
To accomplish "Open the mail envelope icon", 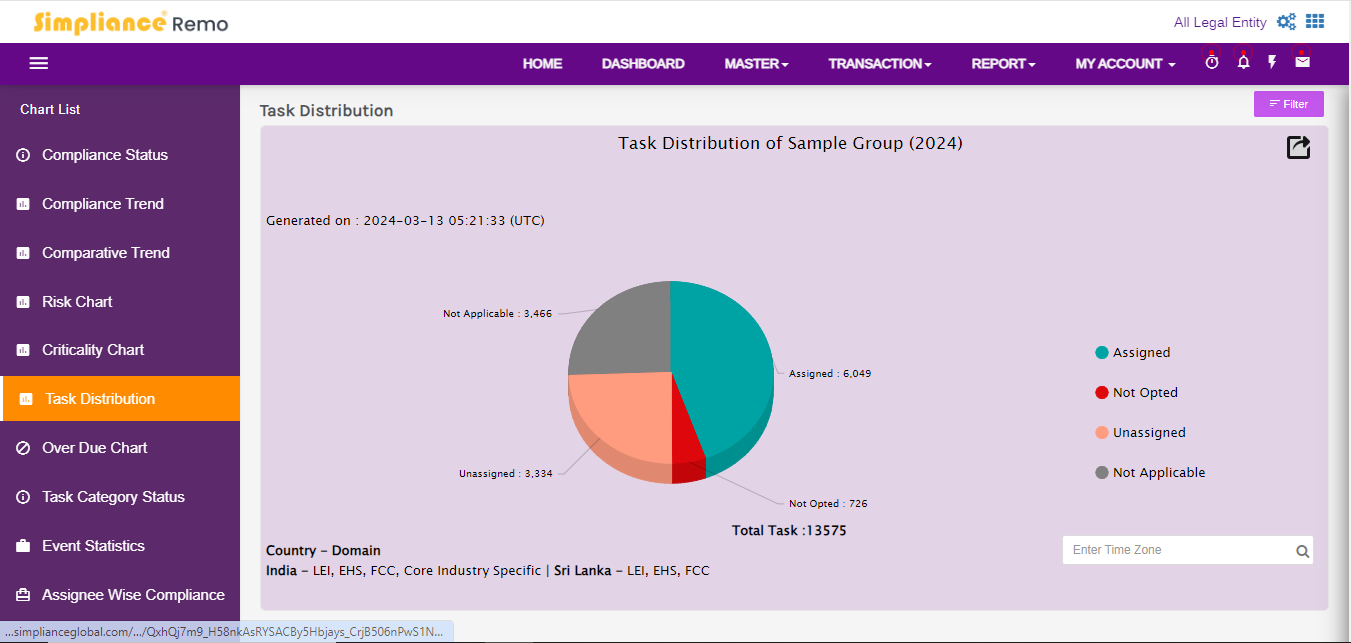I will click(1302, 61).
